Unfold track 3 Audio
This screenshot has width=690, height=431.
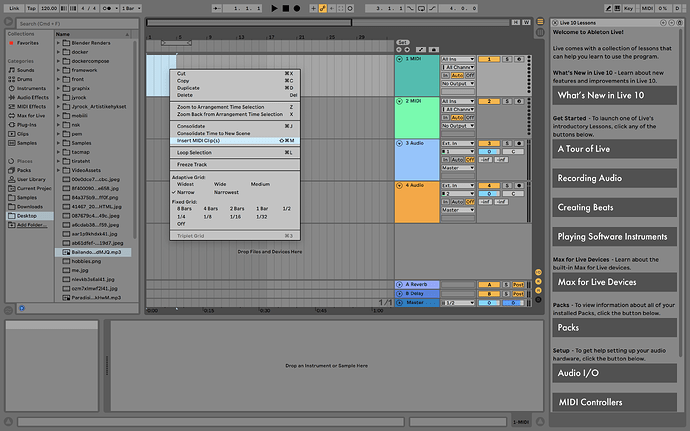399,144
